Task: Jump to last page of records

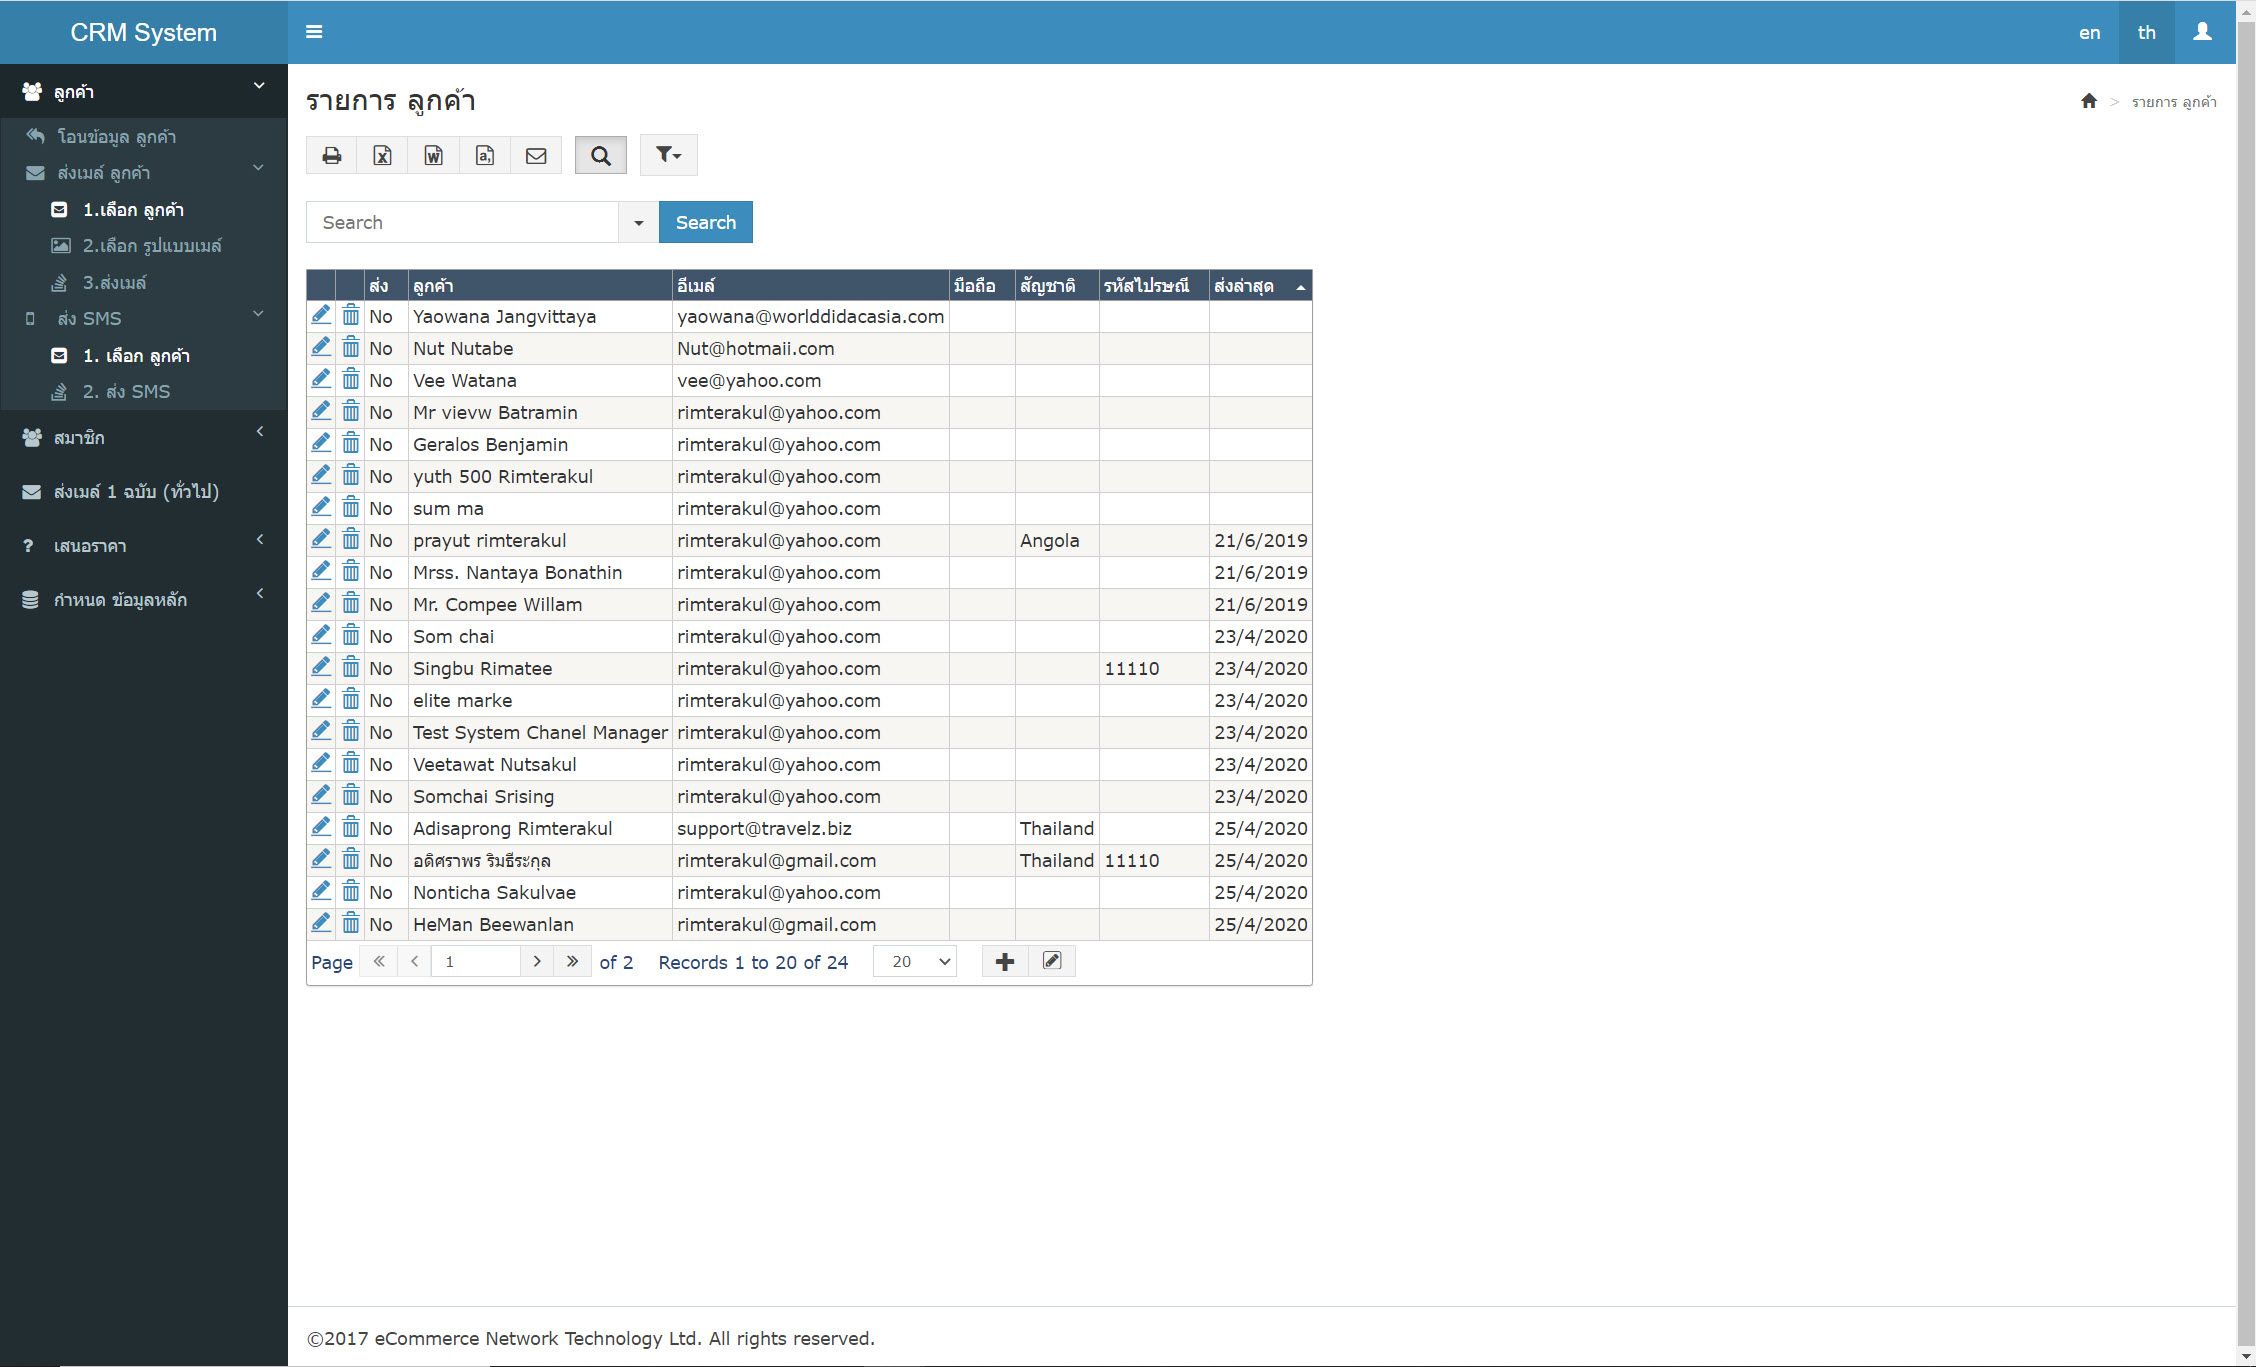Action: (x=572, y=961)
